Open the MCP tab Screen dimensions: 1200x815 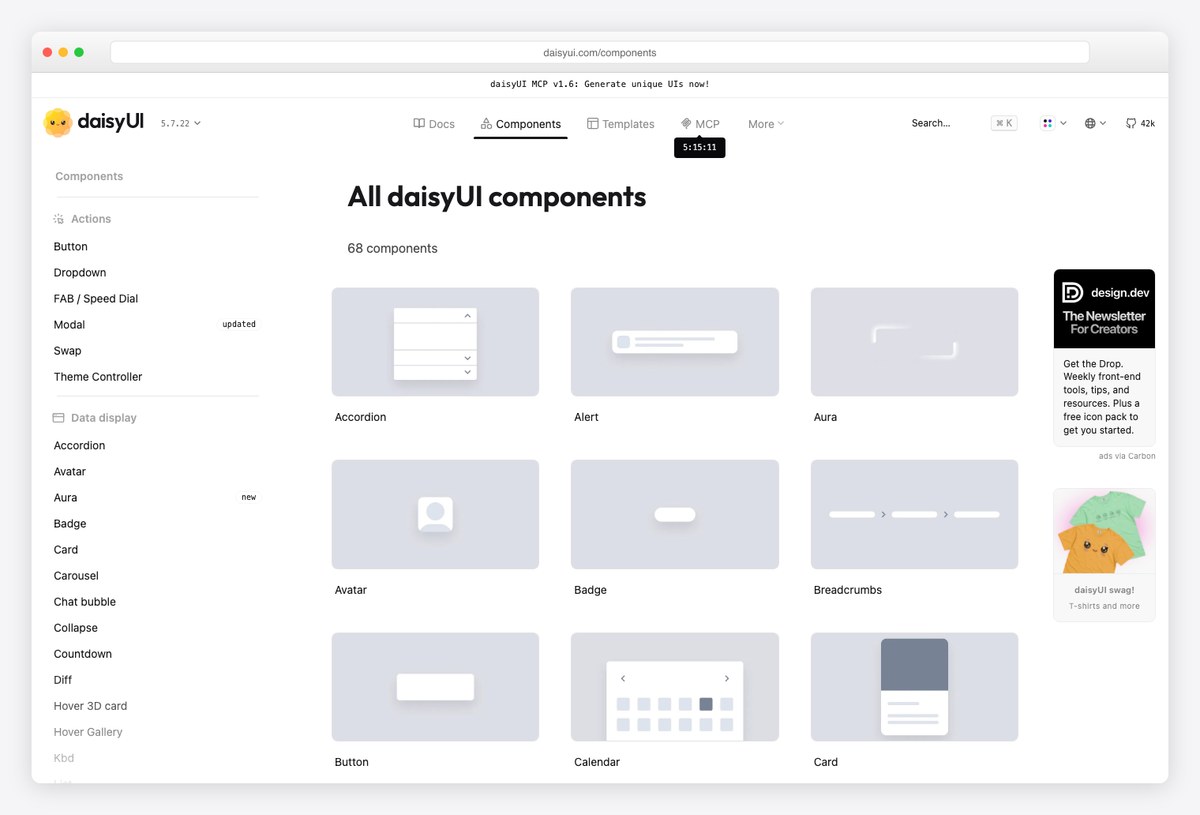pyautogui.click(x=700, y=124)
